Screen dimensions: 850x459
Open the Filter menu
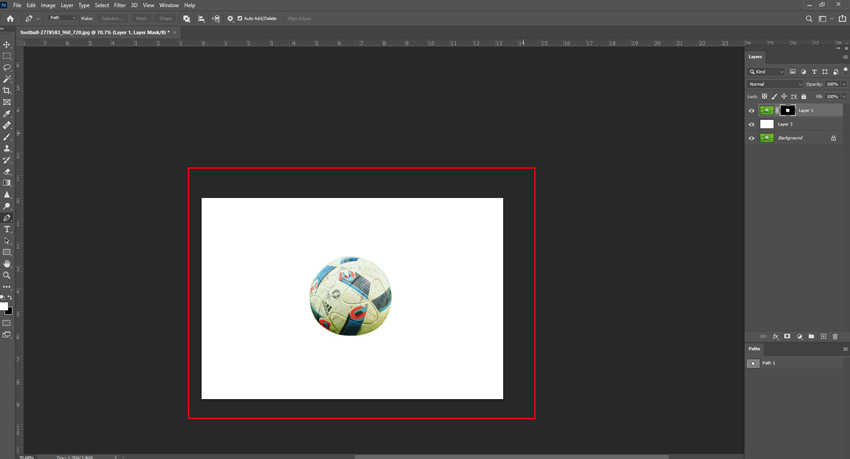(x=120, y=5)
